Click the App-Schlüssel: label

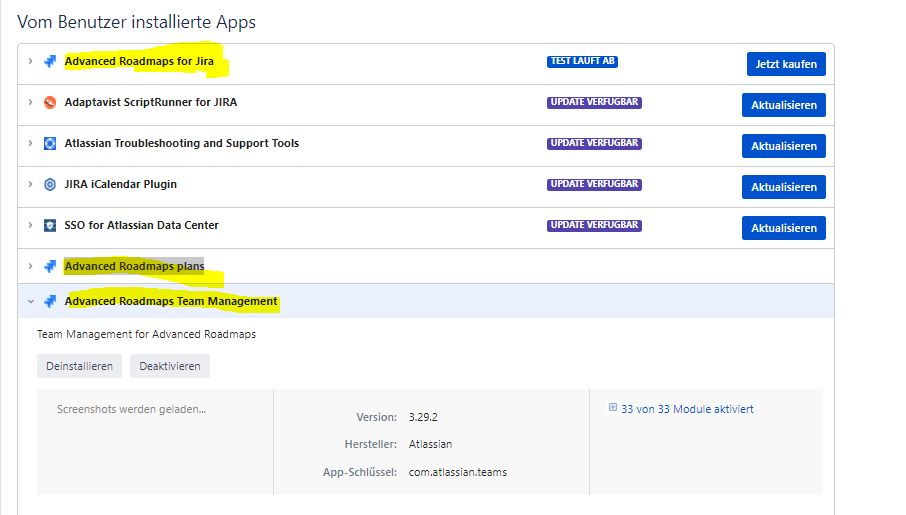click(x=359, y=472)
